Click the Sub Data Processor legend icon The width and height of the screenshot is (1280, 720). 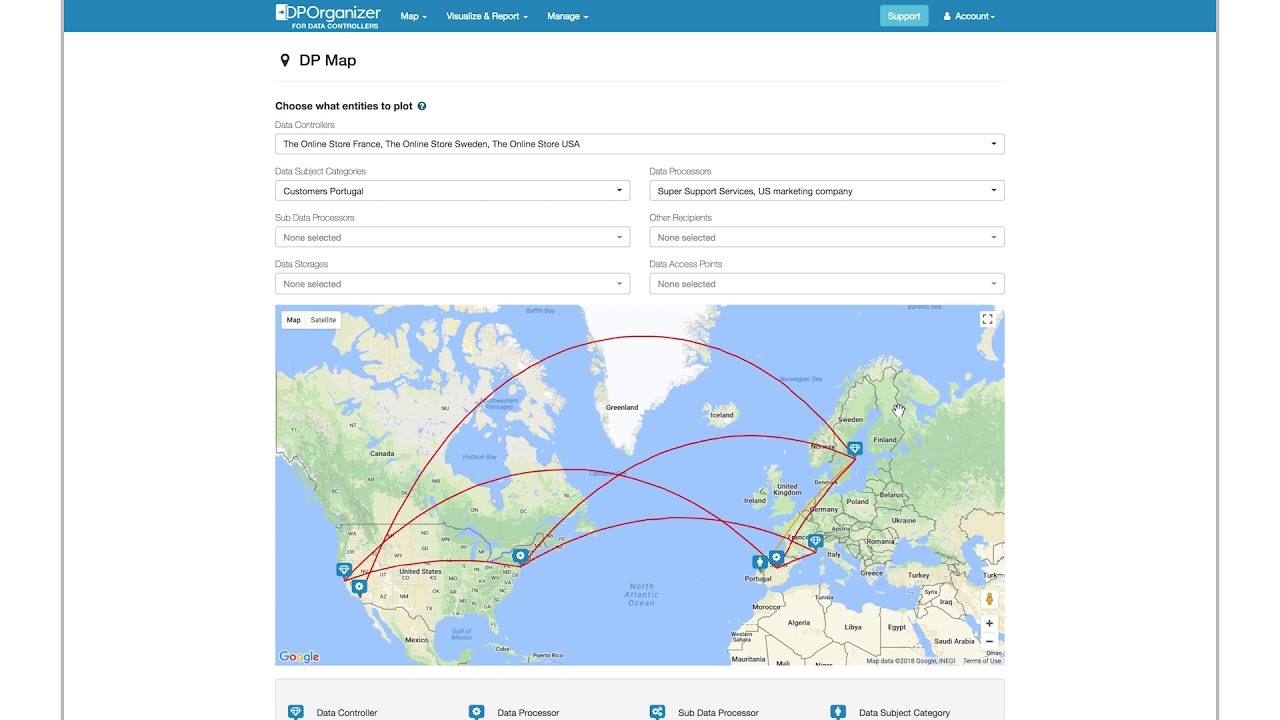pos(657,712)
